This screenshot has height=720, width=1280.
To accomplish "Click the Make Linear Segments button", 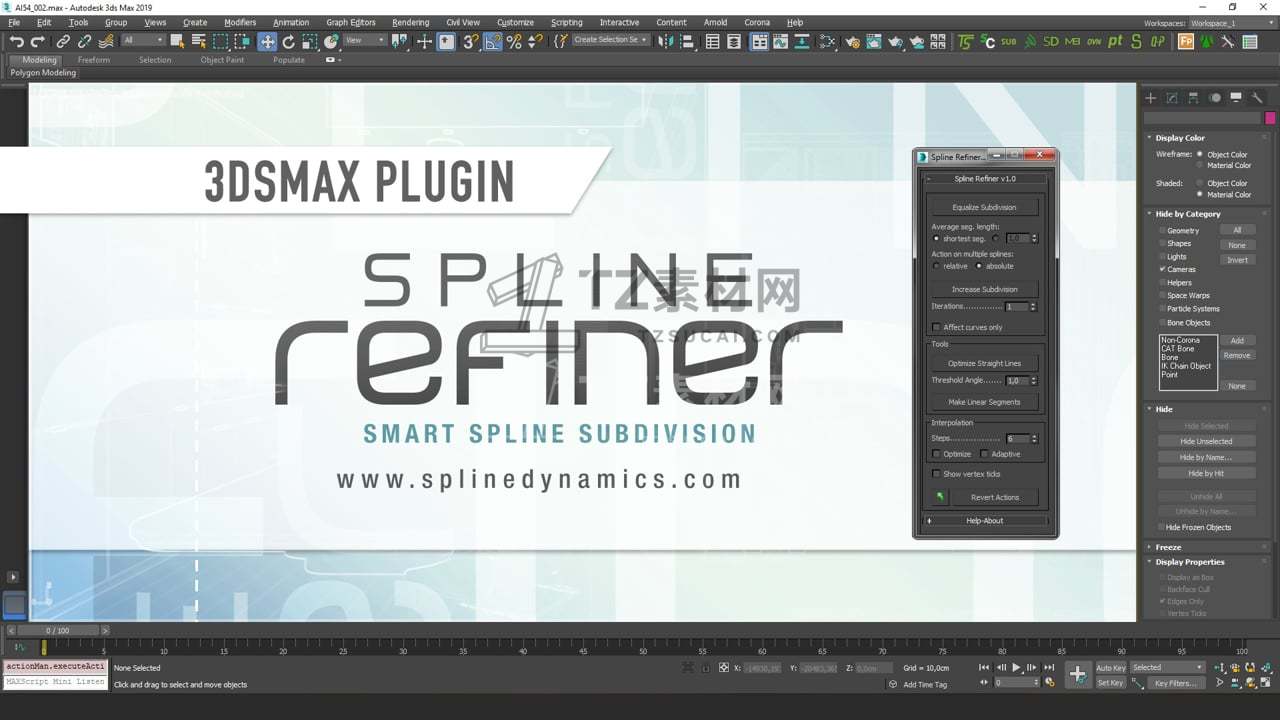I will click(x=984, y=402).
